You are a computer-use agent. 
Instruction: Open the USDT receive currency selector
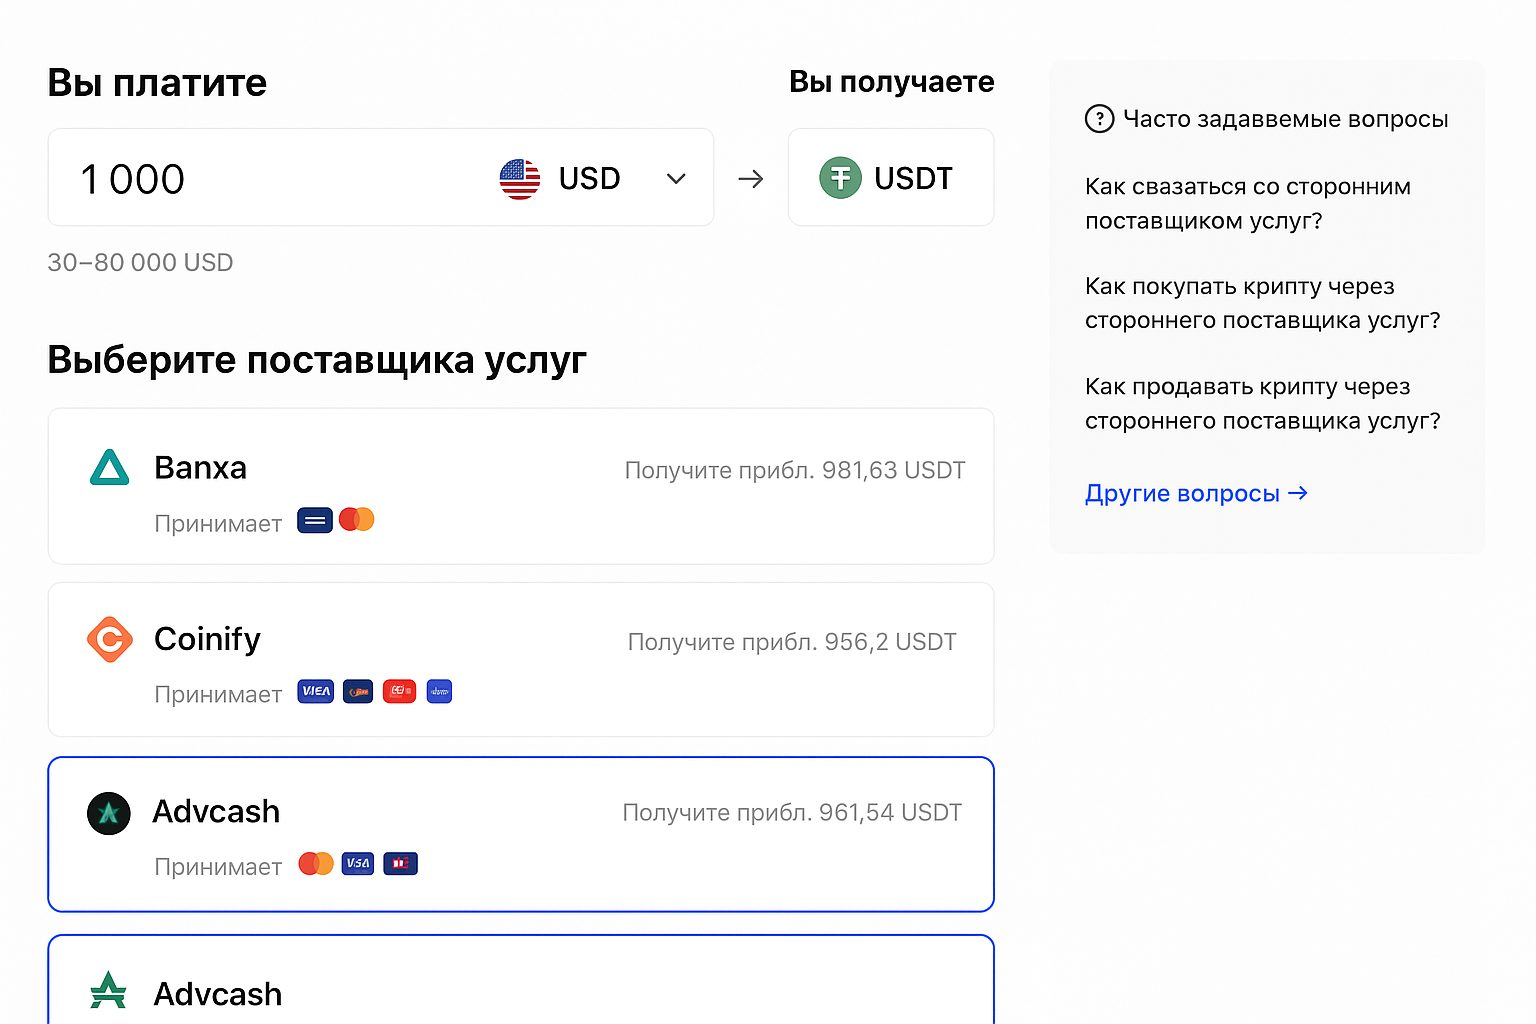891,178
